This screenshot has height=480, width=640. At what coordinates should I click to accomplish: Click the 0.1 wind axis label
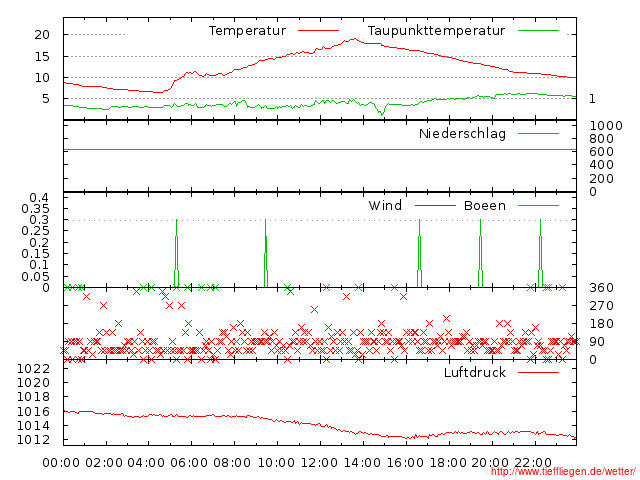(x=39, y=265)
